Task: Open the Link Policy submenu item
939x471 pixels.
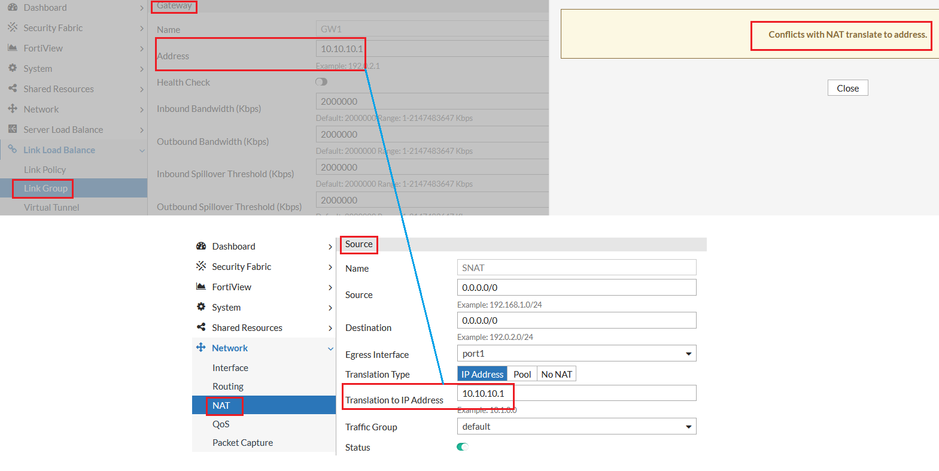Action: click(x=74, y=169)
